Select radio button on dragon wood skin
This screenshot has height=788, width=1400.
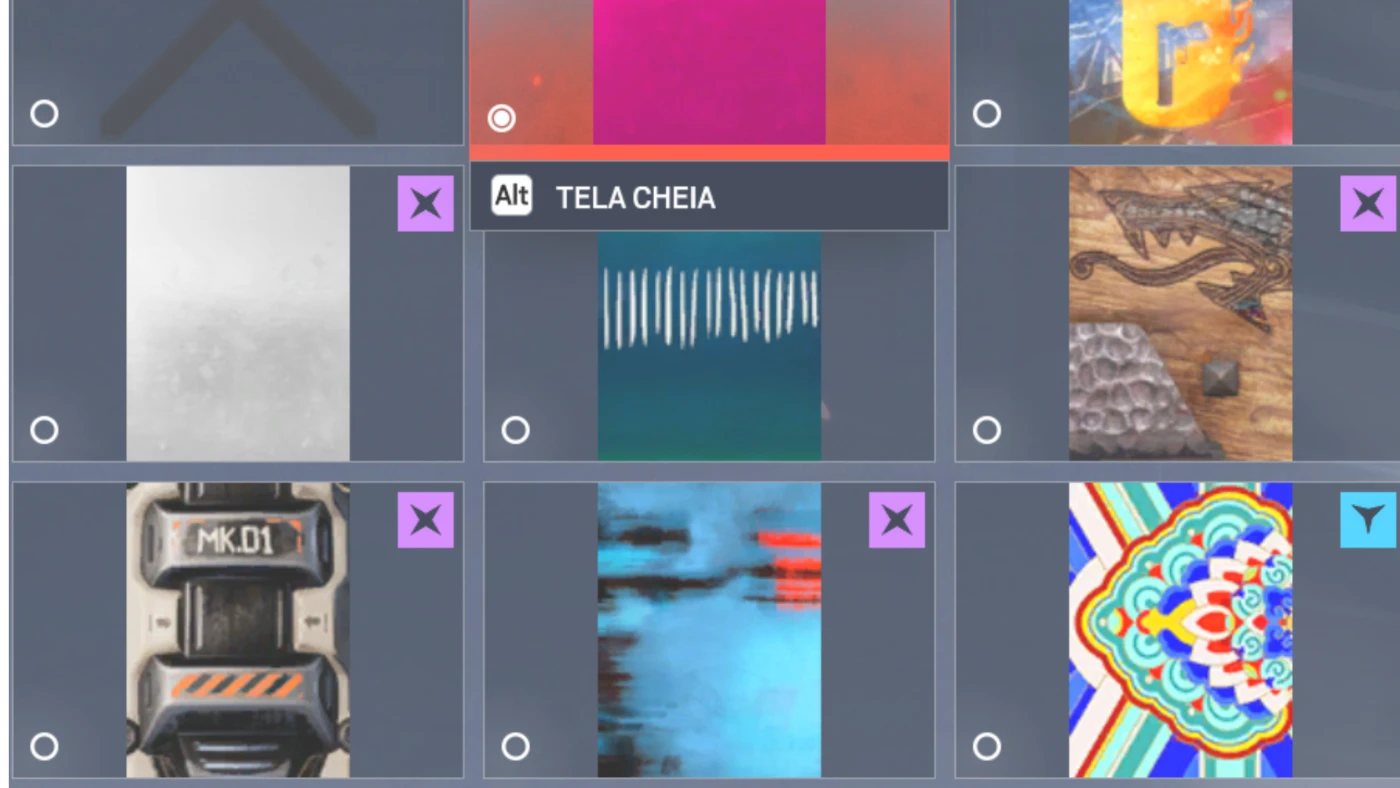pyautogui.click(x=987, y=430)
